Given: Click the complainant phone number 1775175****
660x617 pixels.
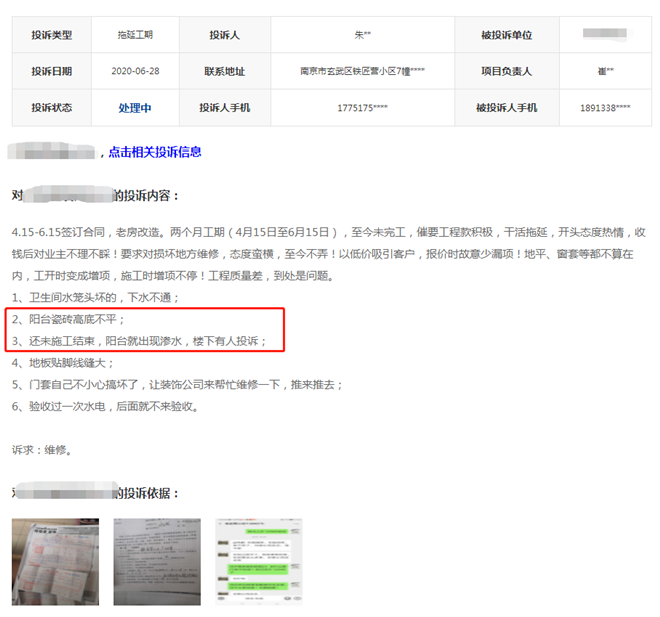Looking at the screenshot, I should tap(362, 107).
